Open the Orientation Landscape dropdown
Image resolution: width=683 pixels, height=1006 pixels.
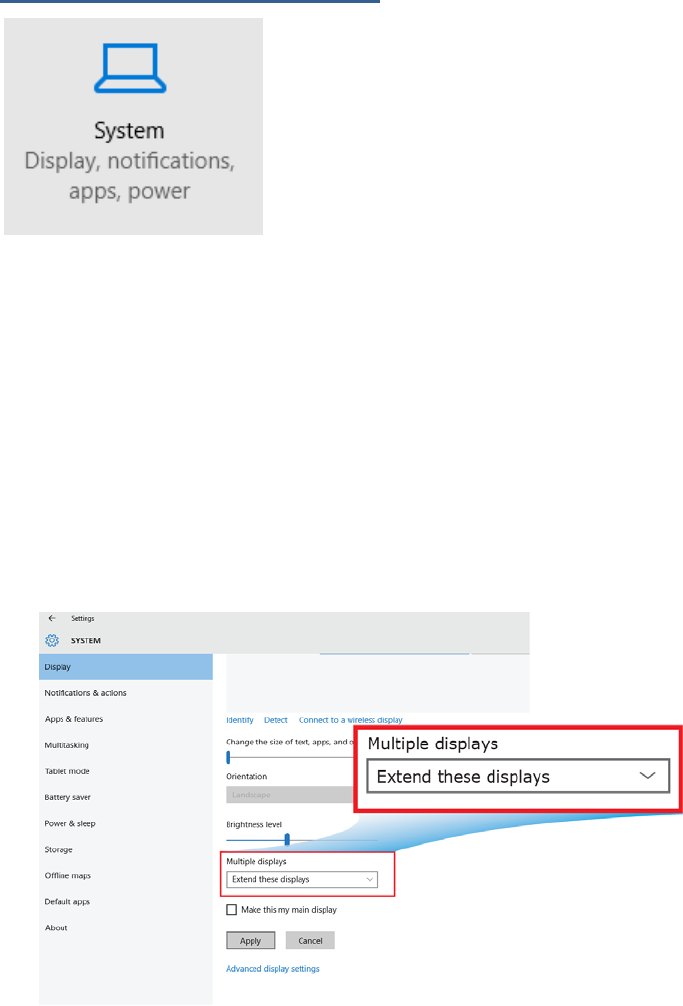point(290,795)
